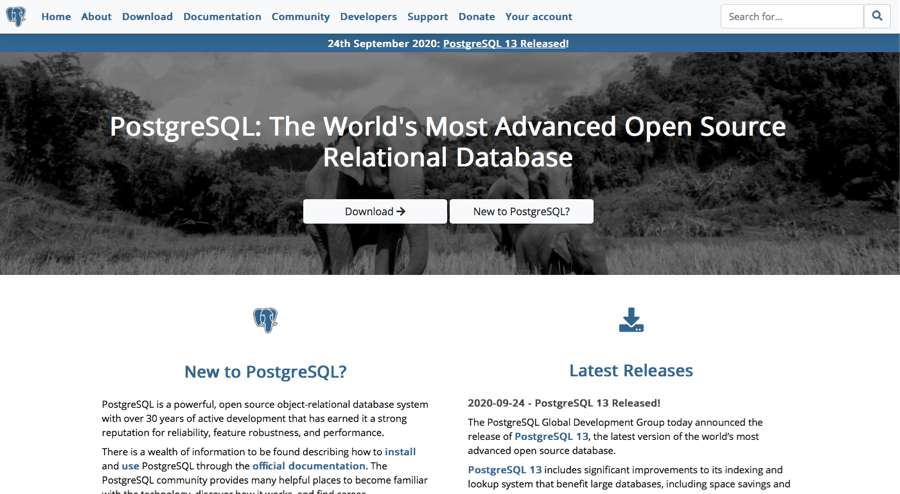Open the Support nav link
This screenshot has height=494, width=900.
pos(428,17)
